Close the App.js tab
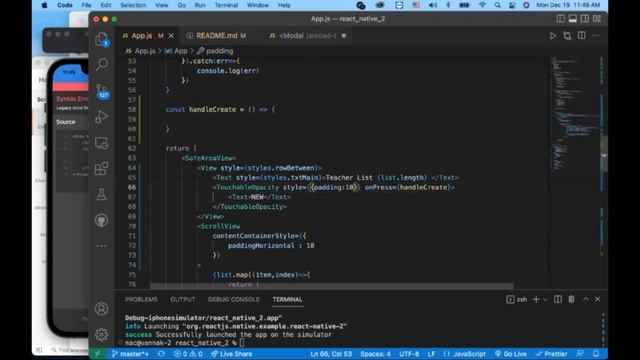The image size is (640, 360). coord(171,36)
